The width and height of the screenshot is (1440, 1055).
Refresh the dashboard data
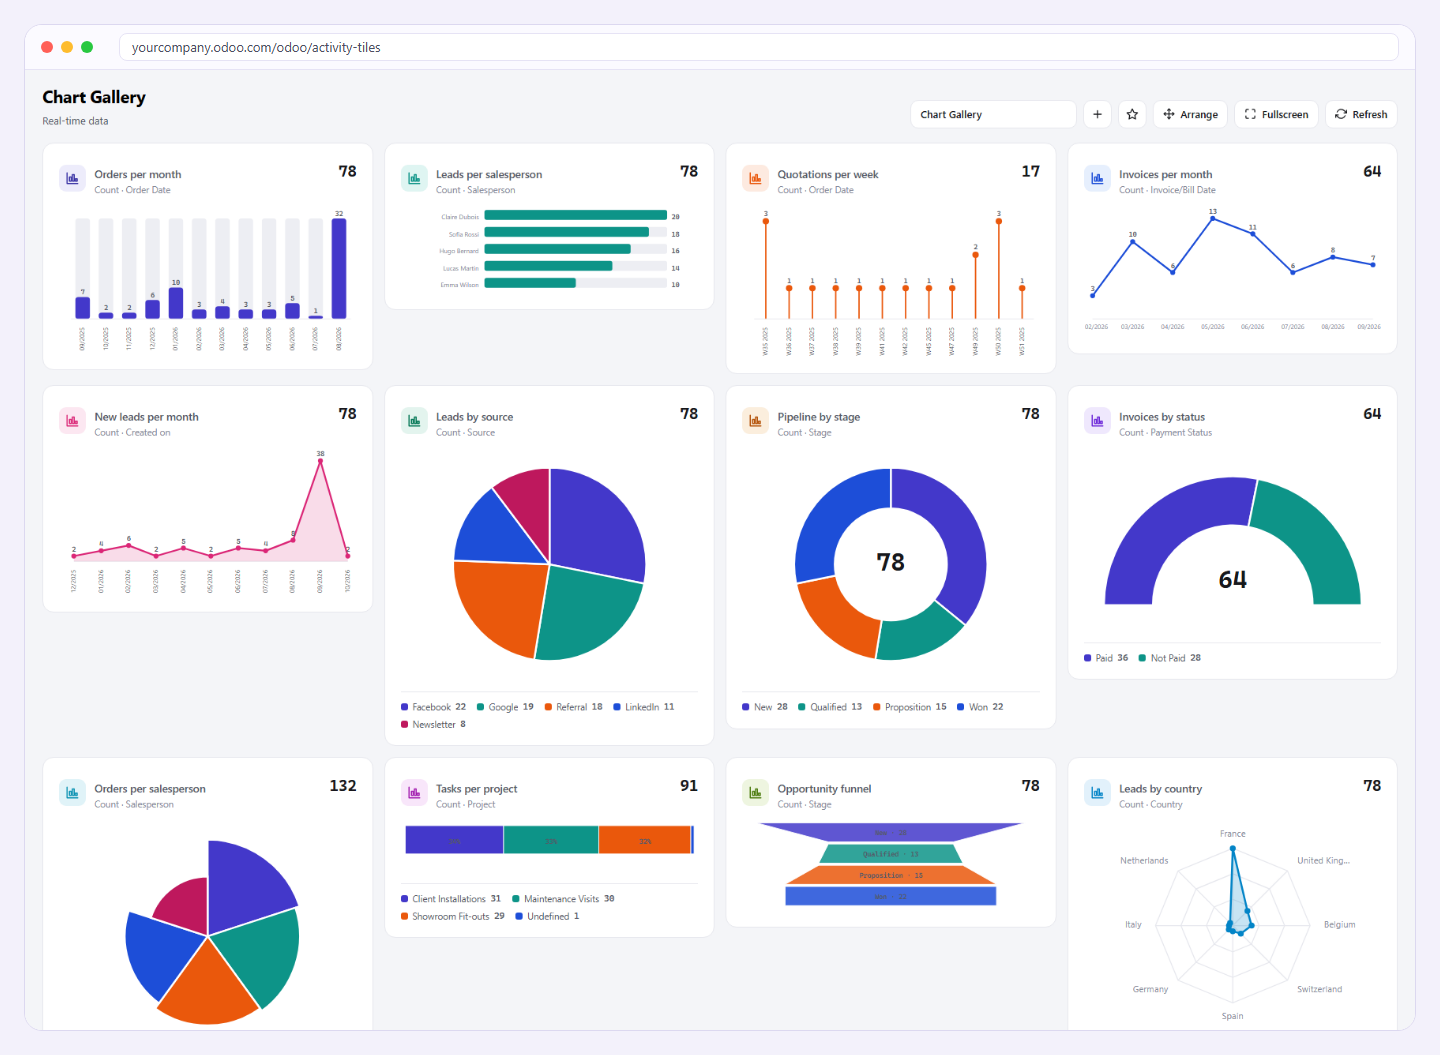tap(1361, 114)
